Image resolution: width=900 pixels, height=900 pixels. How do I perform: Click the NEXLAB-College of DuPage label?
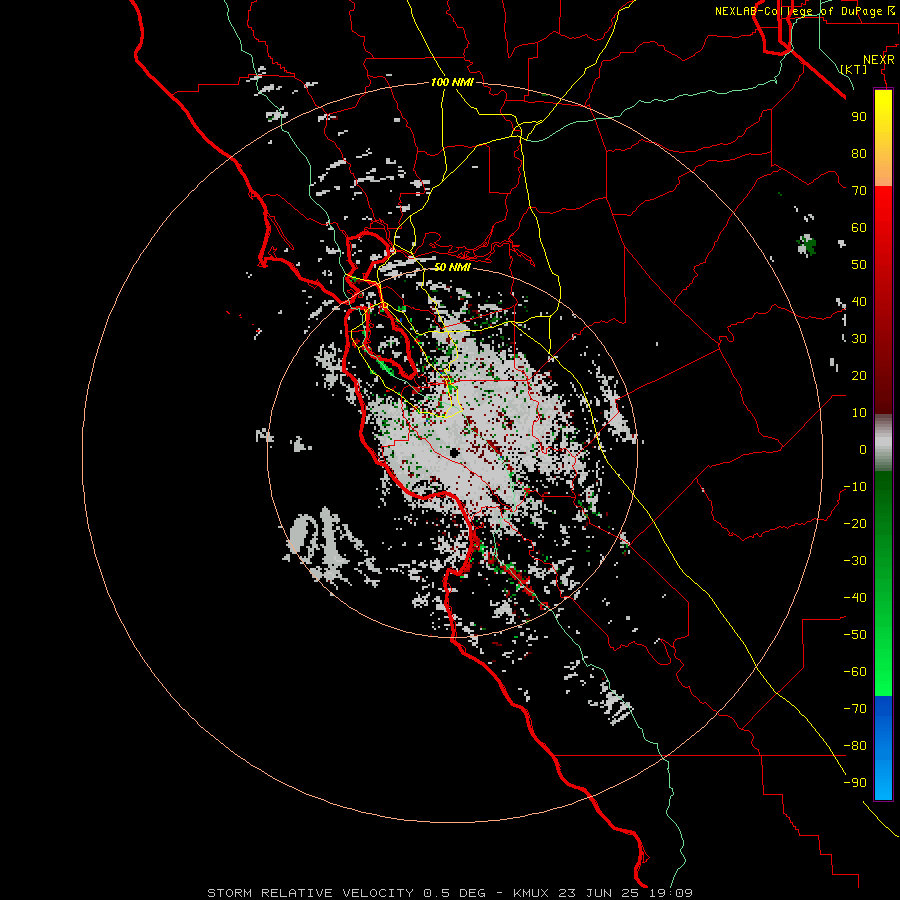point(804,11)
